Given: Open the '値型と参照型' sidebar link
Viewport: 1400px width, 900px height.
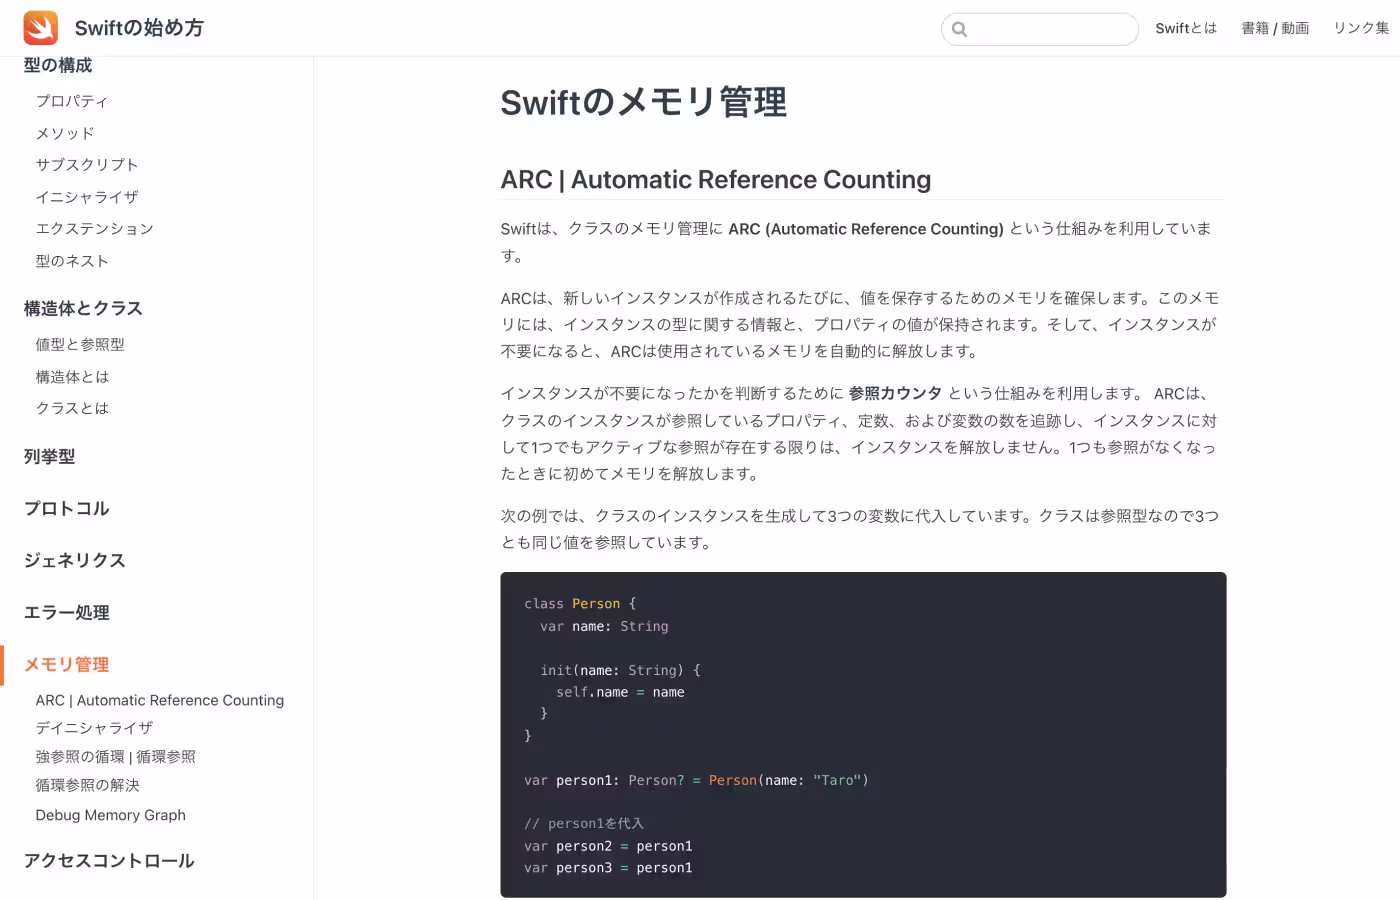Looking at the screenshot, I should click(80, 345).
